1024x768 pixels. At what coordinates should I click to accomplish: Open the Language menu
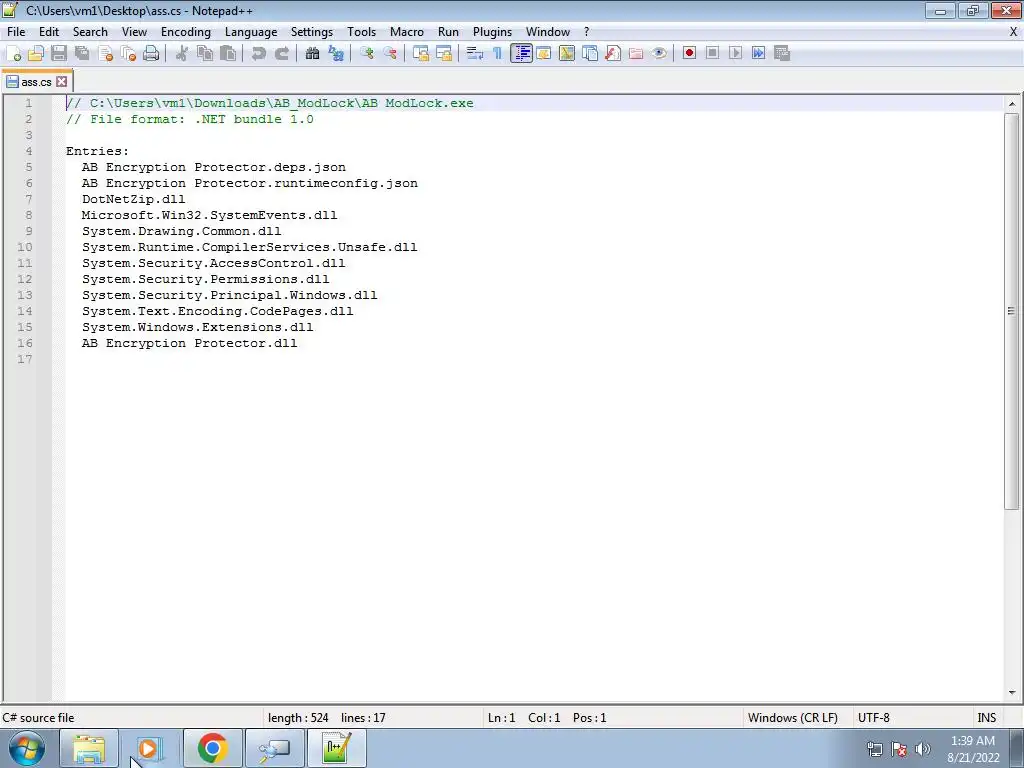point(251,32)
